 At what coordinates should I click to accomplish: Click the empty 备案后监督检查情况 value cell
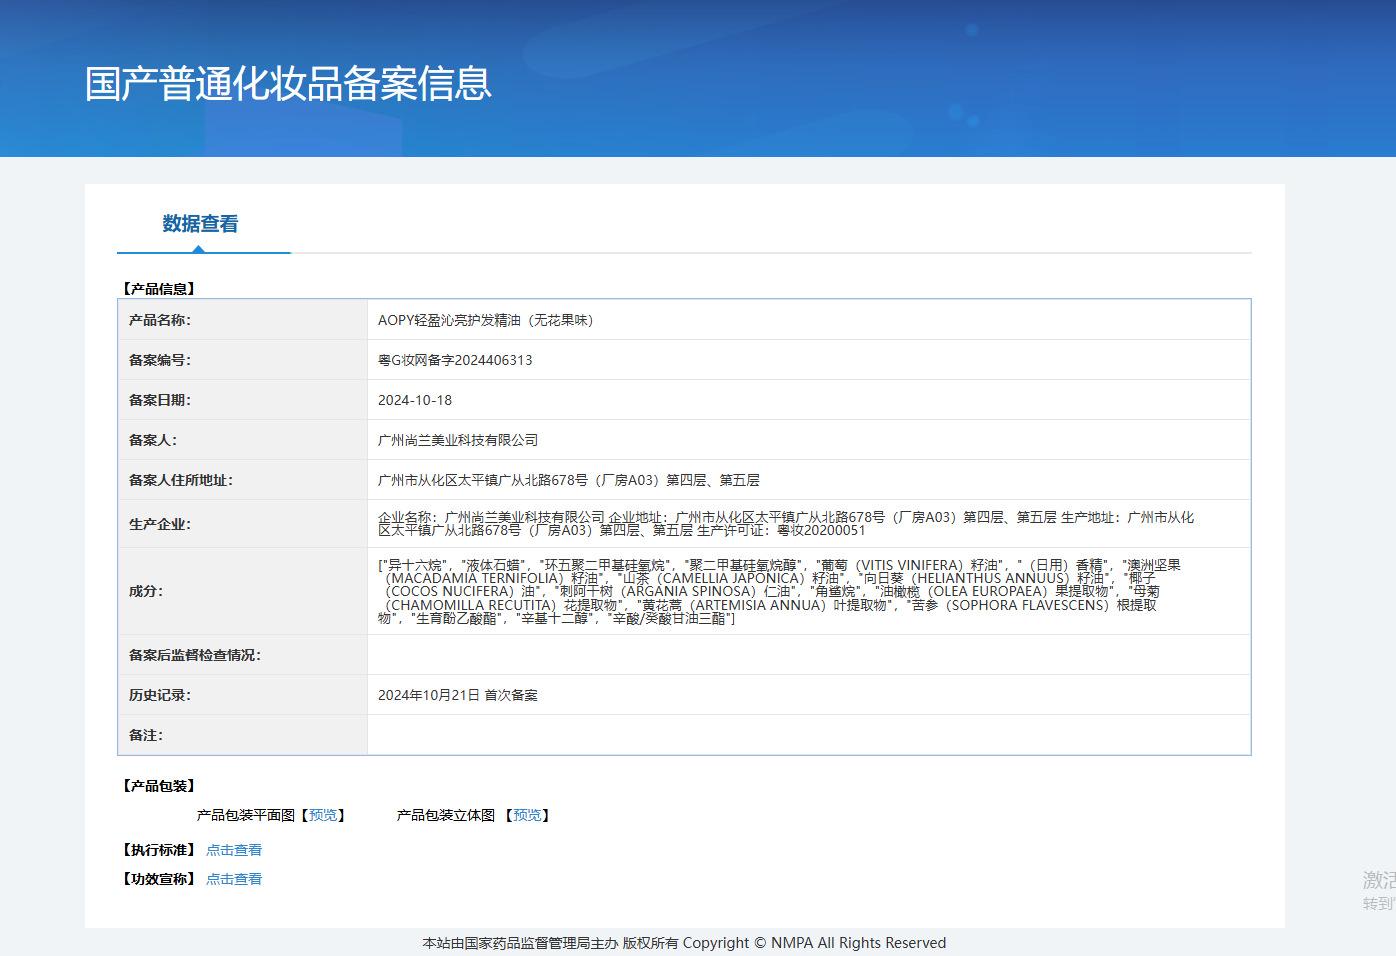[x=808, y=655]
